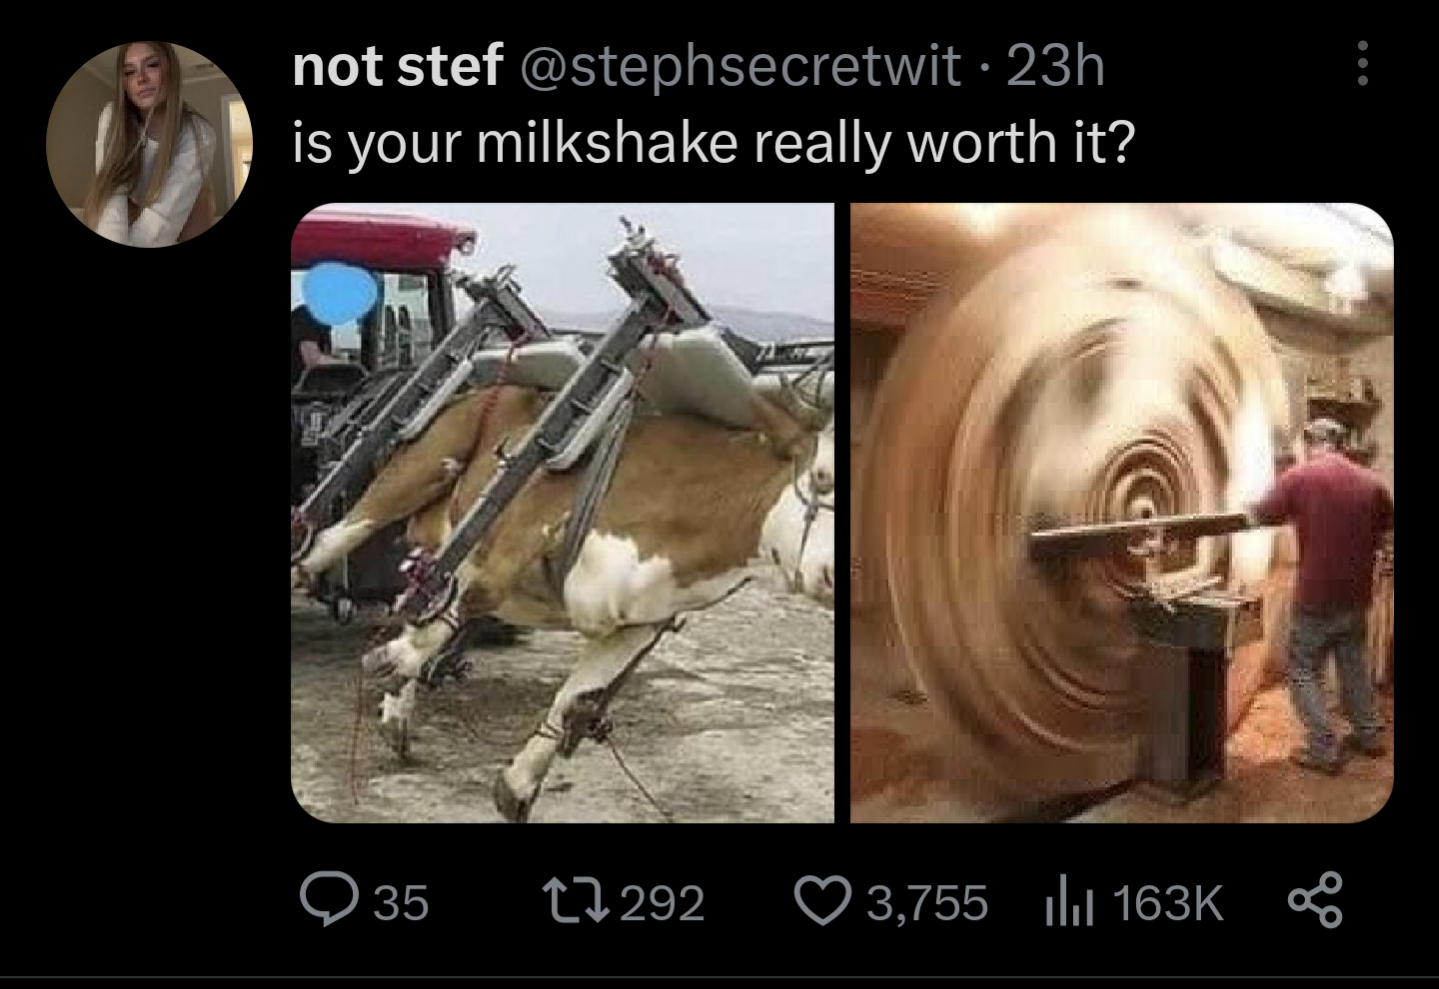Click the tweet text about milkshake
Image resolution: width=1439 pixels, height=989 pixels.
point(714,143)
